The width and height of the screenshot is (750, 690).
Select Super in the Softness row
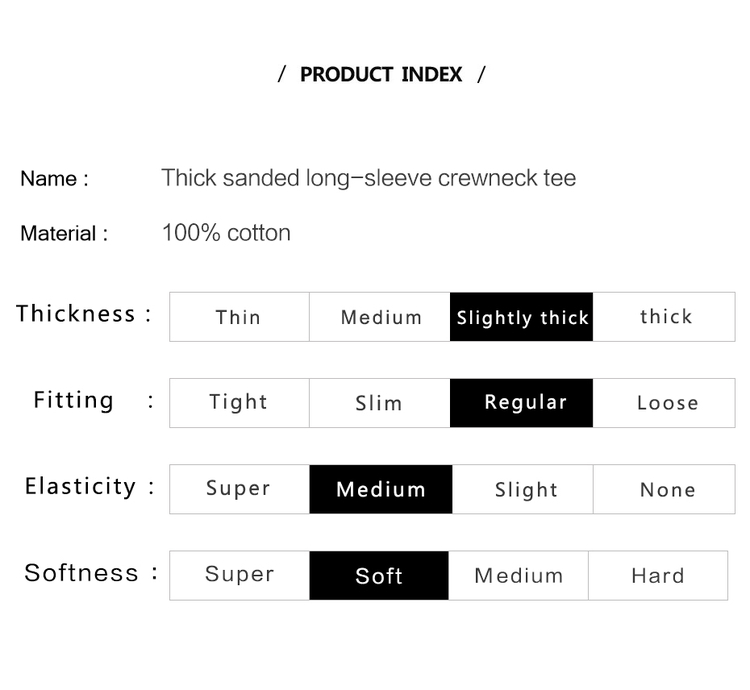[239, 576]
